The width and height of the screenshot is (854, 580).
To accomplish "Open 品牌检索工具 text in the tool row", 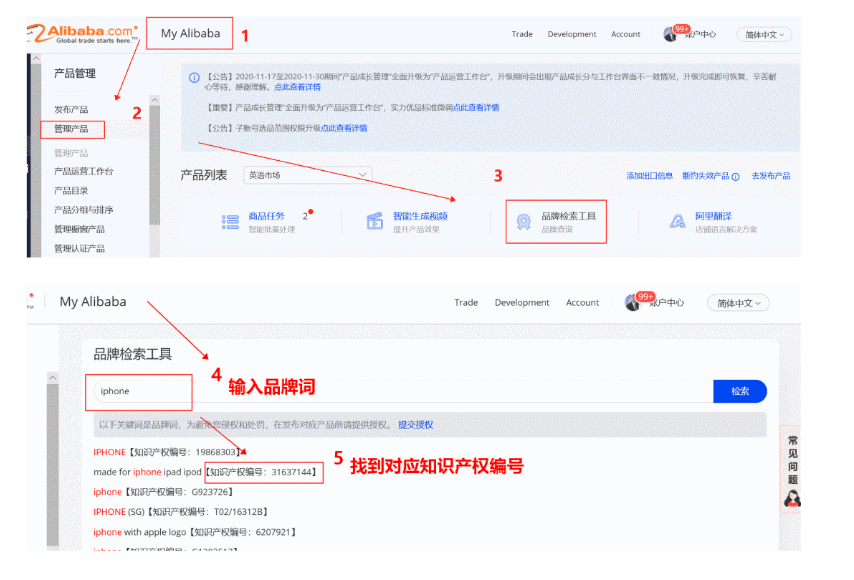I will click(x=569, y=216).
